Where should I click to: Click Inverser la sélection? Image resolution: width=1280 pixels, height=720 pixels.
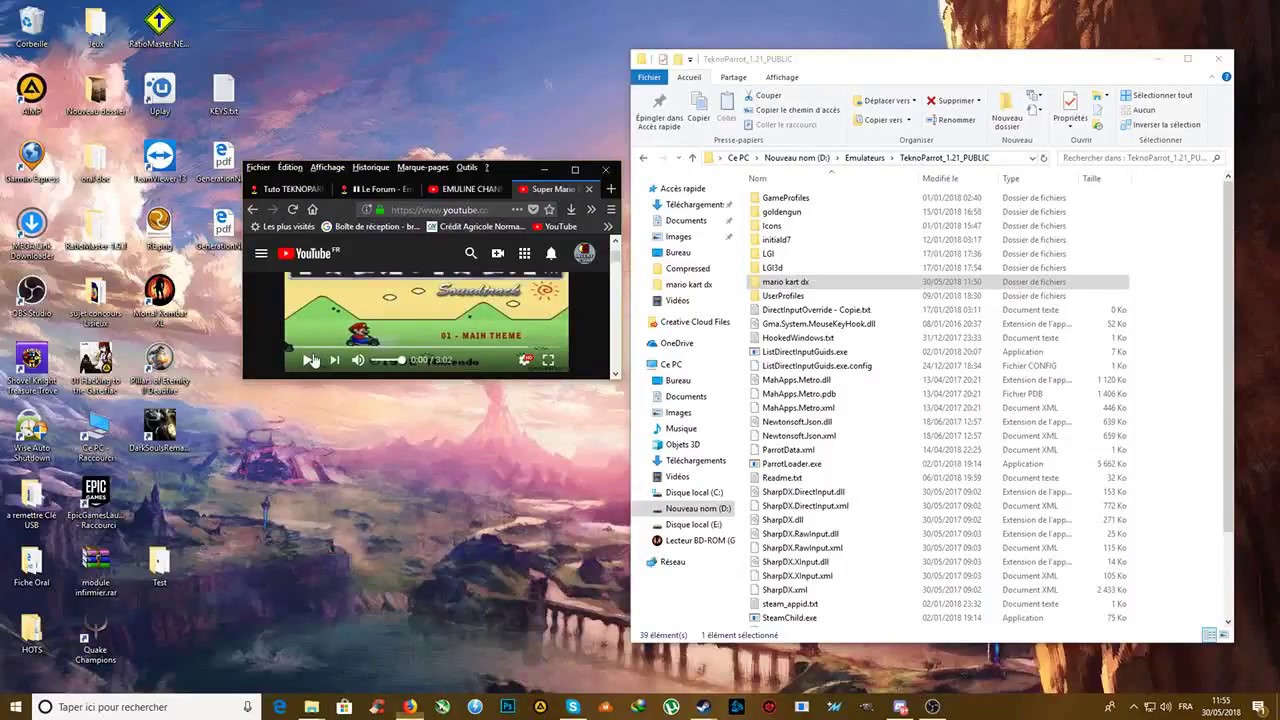[x=1160, y=125]
